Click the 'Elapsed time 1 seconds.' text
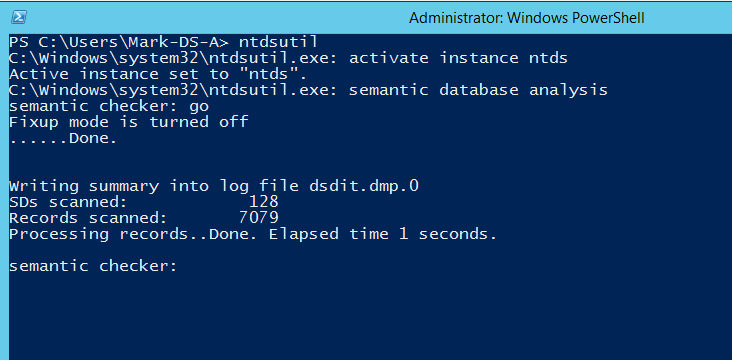This screenshot has height=360, width=732. [382, 234]
